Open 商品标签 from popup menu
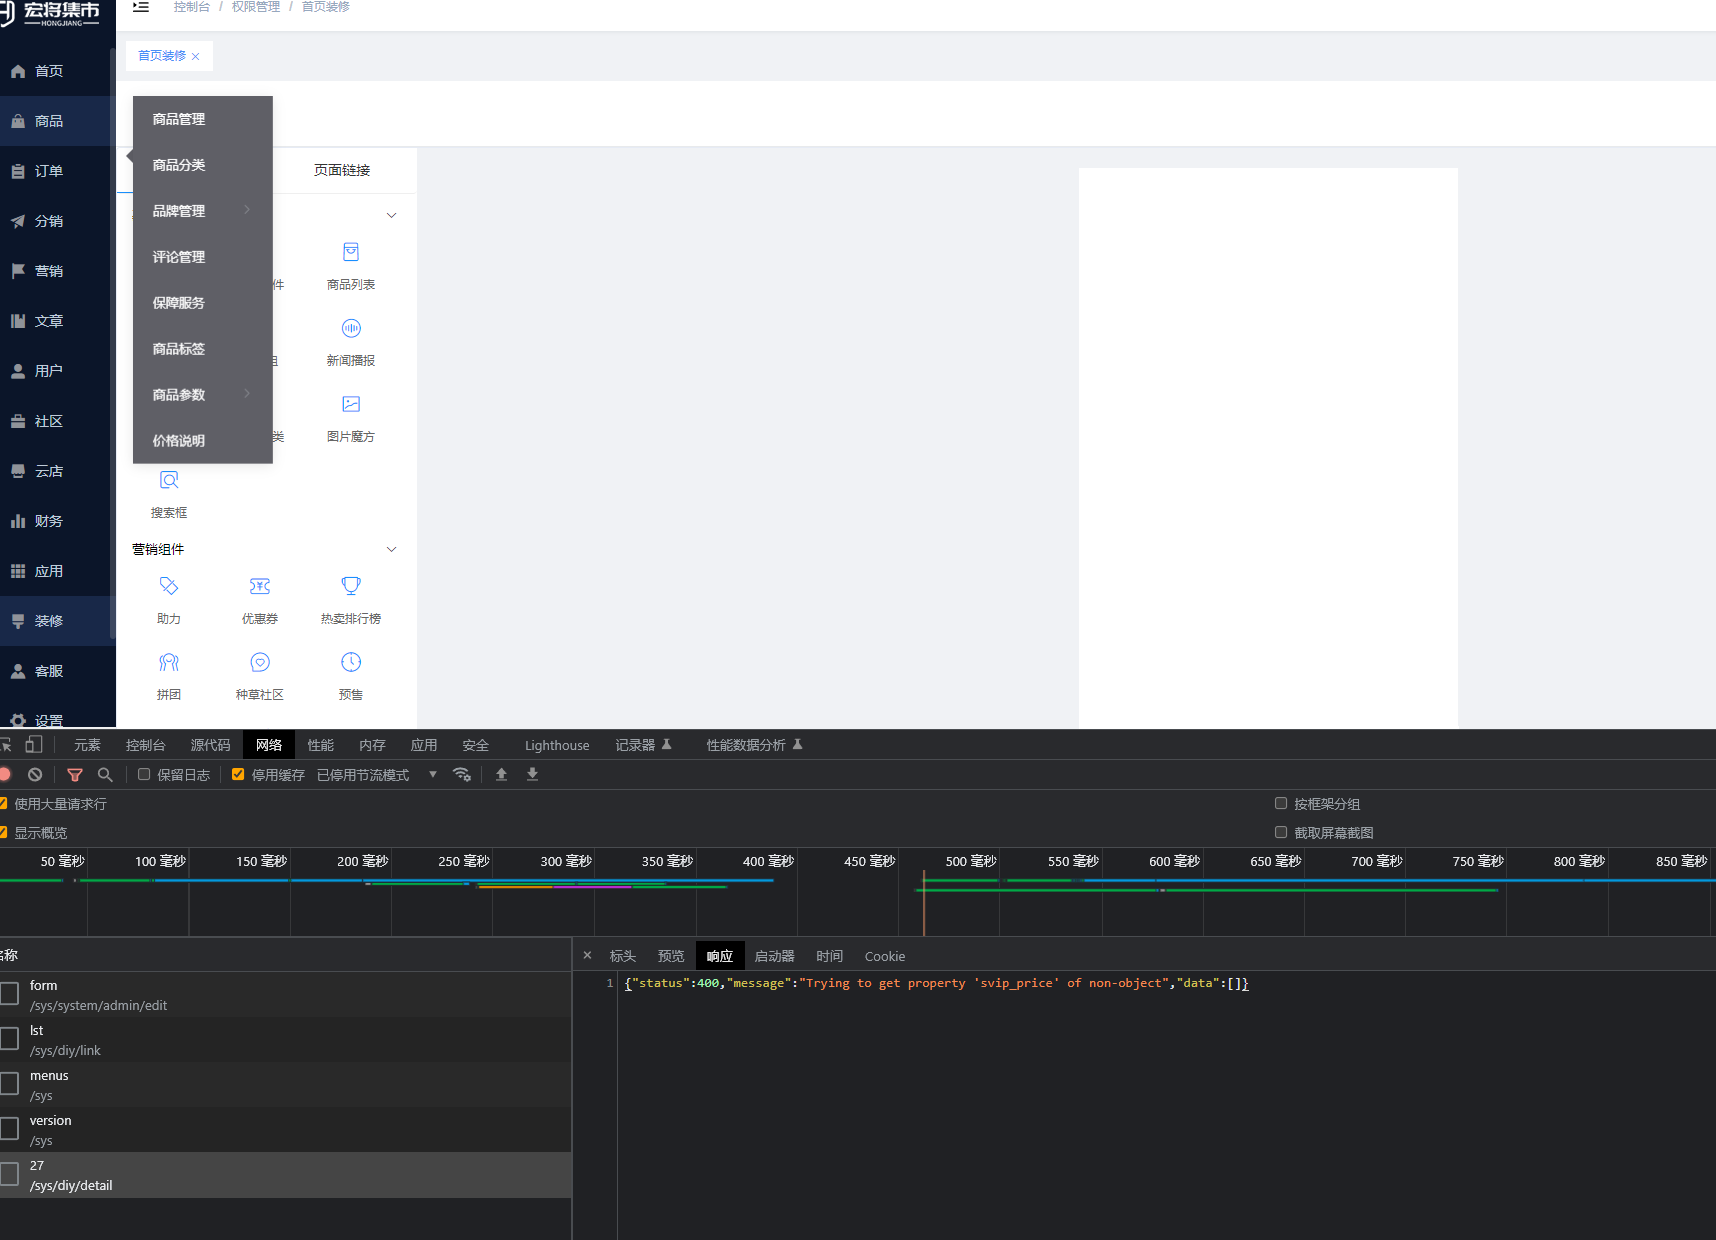Screen dimensions: 1716x1240 coord(202,349)
